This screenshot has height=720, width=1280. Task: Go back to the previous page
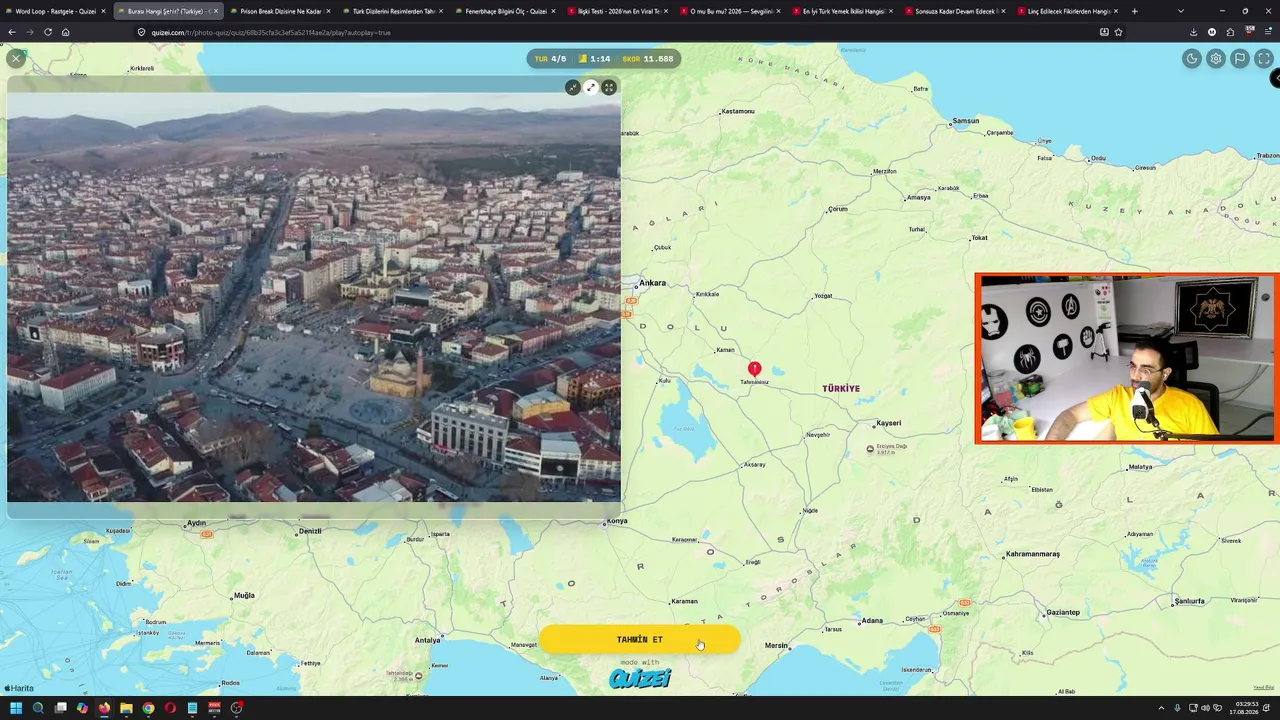click(x=12, y=32)
